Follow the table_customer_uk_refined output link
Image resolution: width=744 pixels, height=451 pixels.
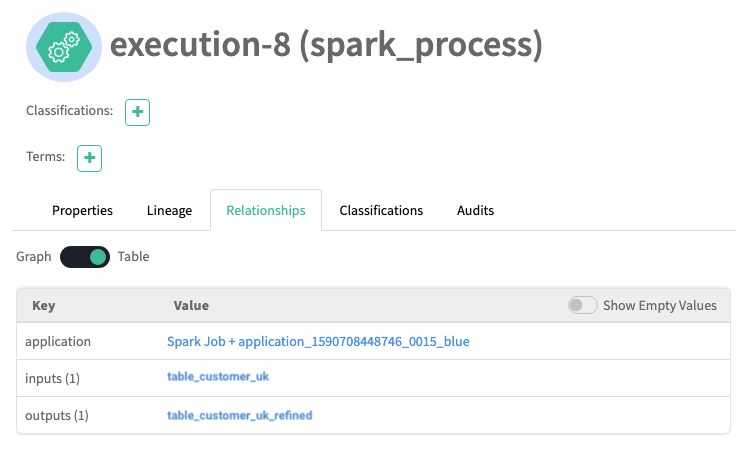(240, 415)
